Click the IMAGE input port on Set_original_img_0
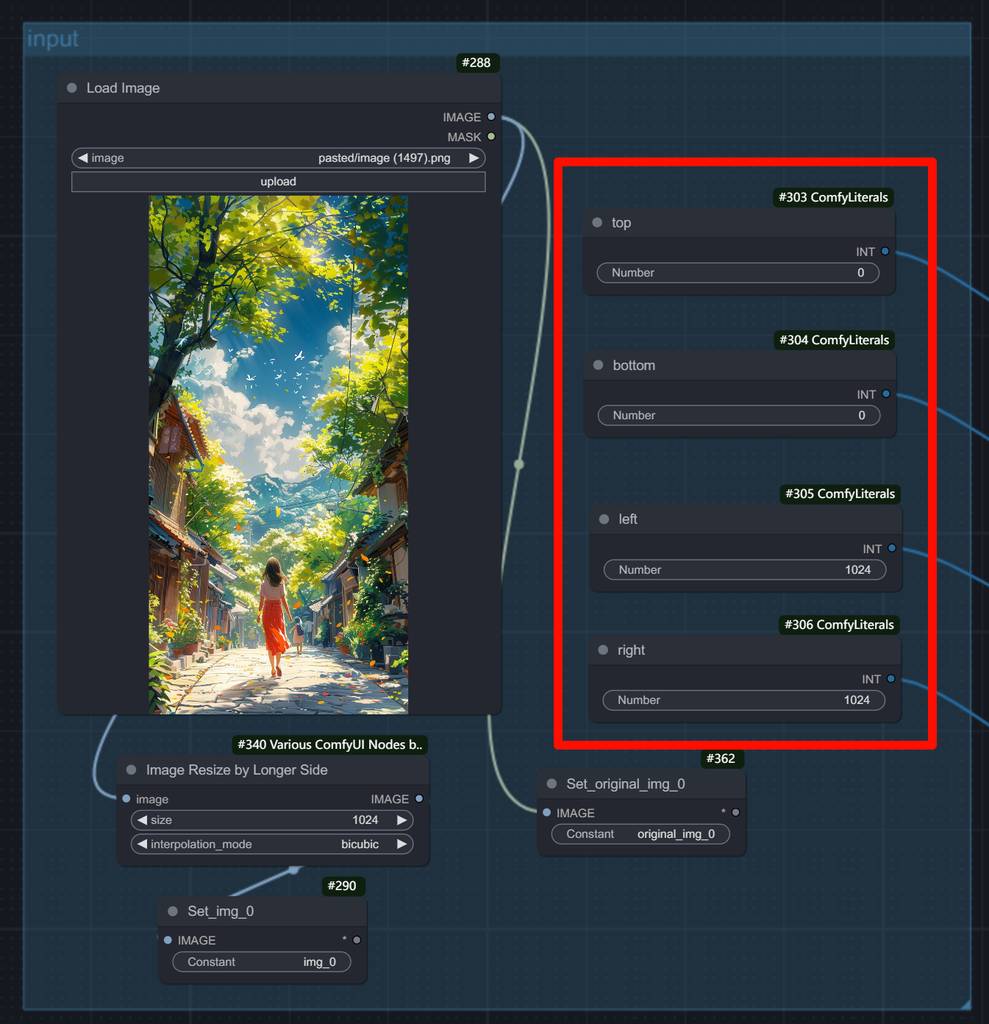This screenshot has height=1024, width=989. (546, 813)
